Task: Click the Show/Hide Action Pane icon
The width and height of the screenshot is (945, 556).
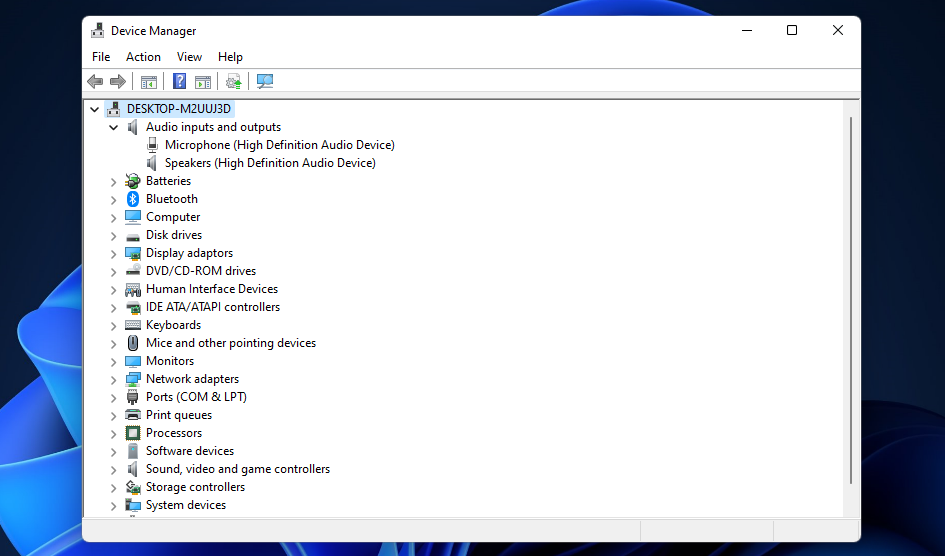Action: pos(203,82)
